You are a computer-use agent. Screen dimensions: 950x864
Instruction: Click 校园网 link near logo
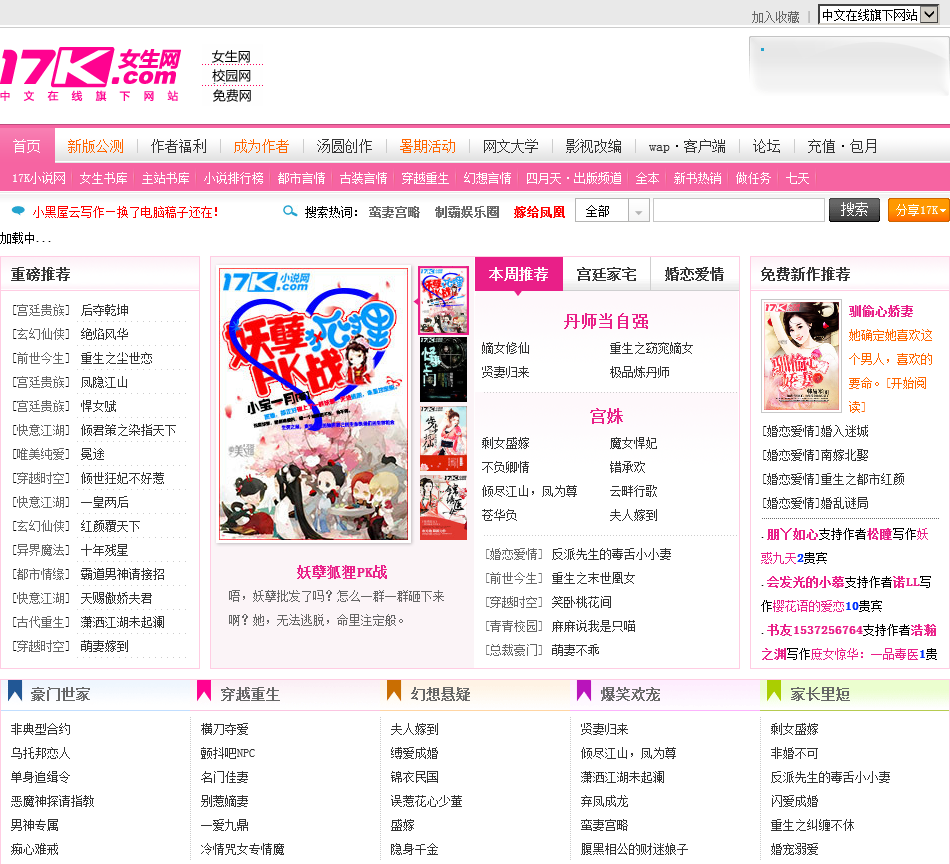click(x=231, y=76)
